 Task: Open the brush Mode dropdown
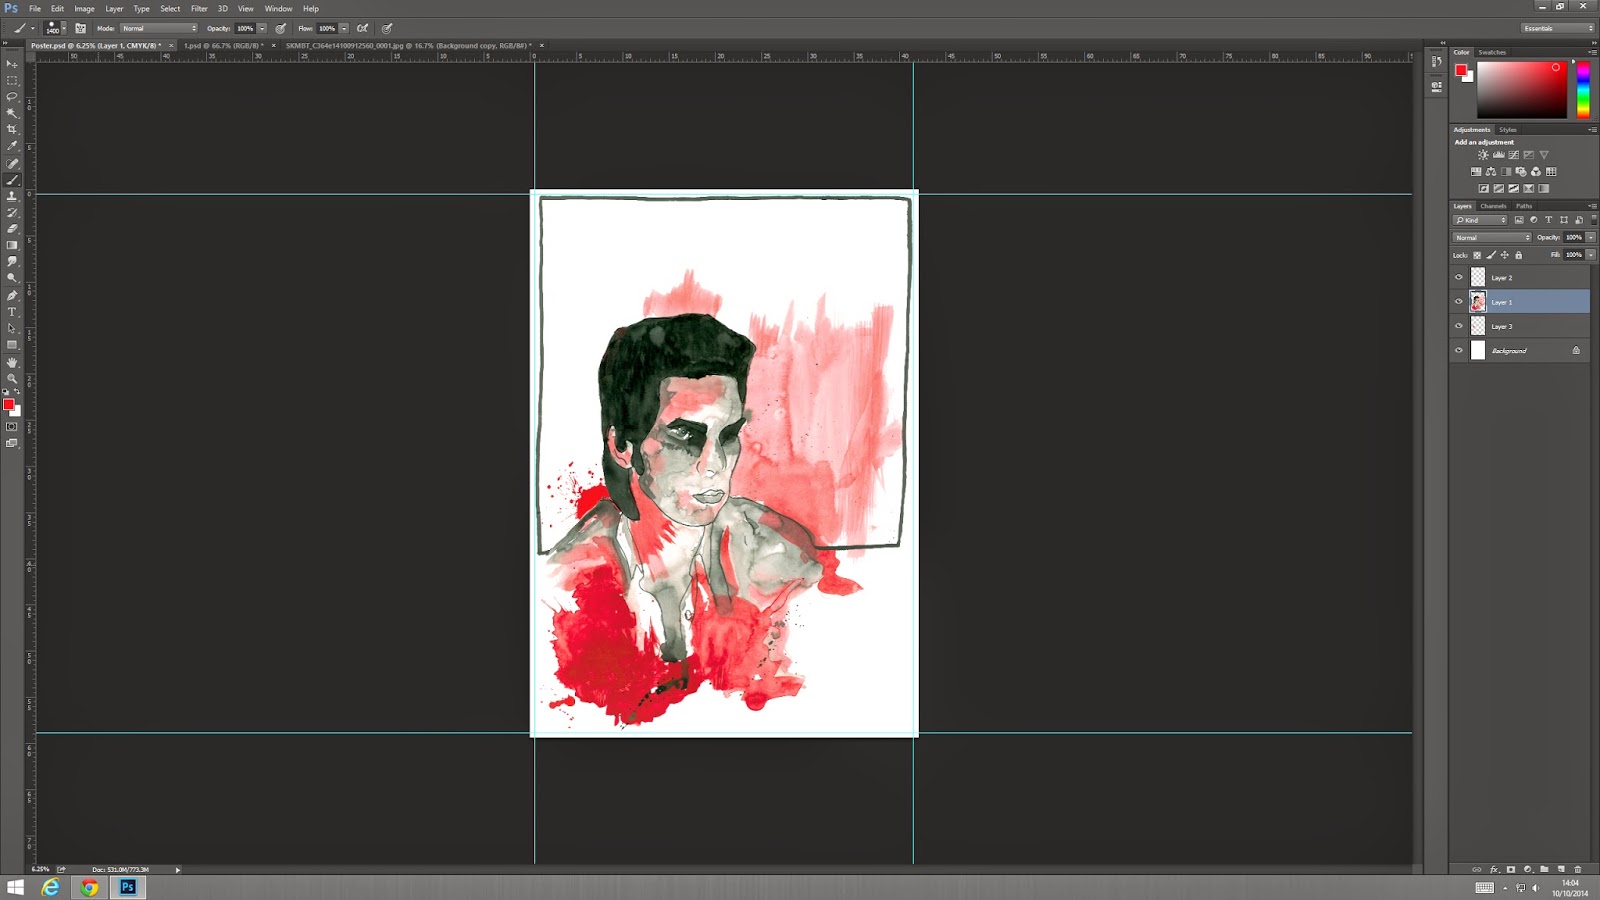coord(159,28)
